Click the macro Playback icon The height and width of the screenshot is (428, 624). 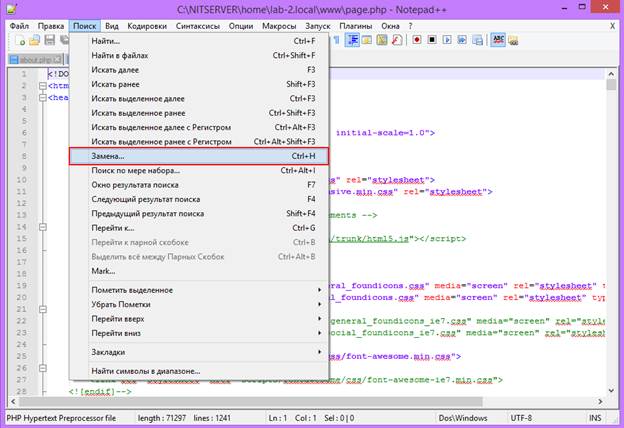point(447,40)
